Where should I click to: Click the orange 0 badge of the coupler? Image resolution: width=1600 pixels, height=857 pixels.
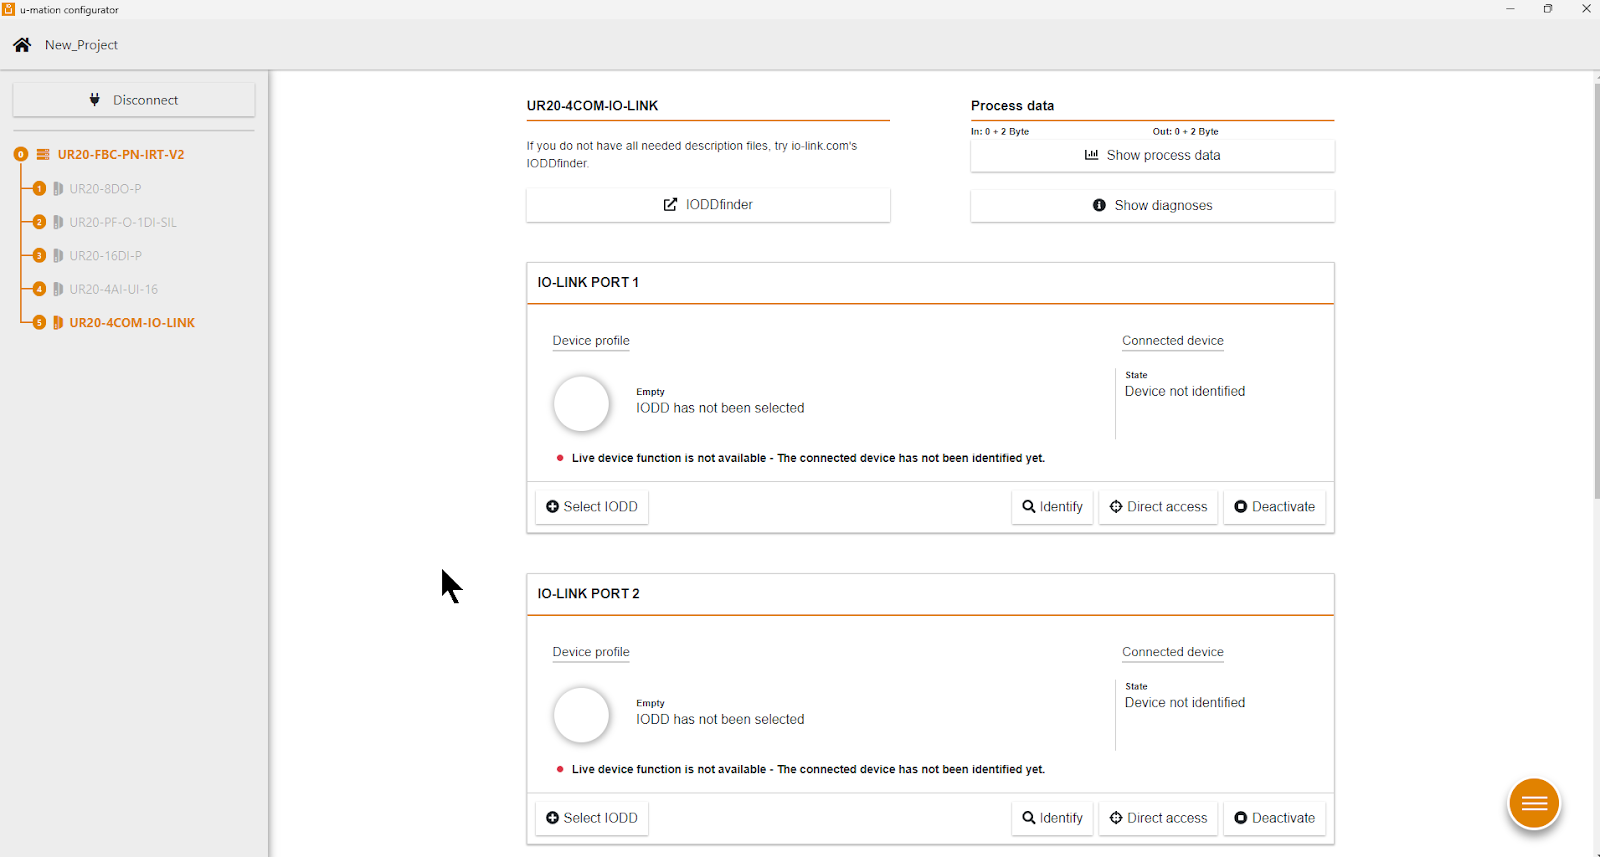[x=21, y=155]
